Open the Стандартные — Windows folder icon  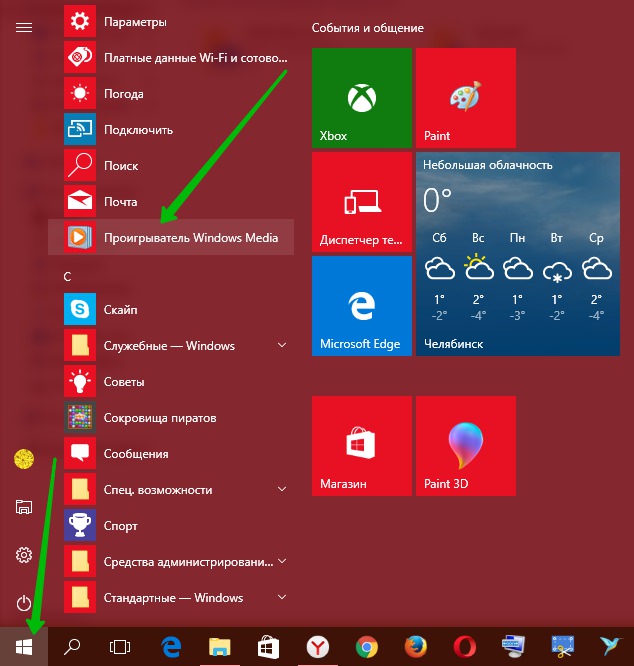[80, 597]
